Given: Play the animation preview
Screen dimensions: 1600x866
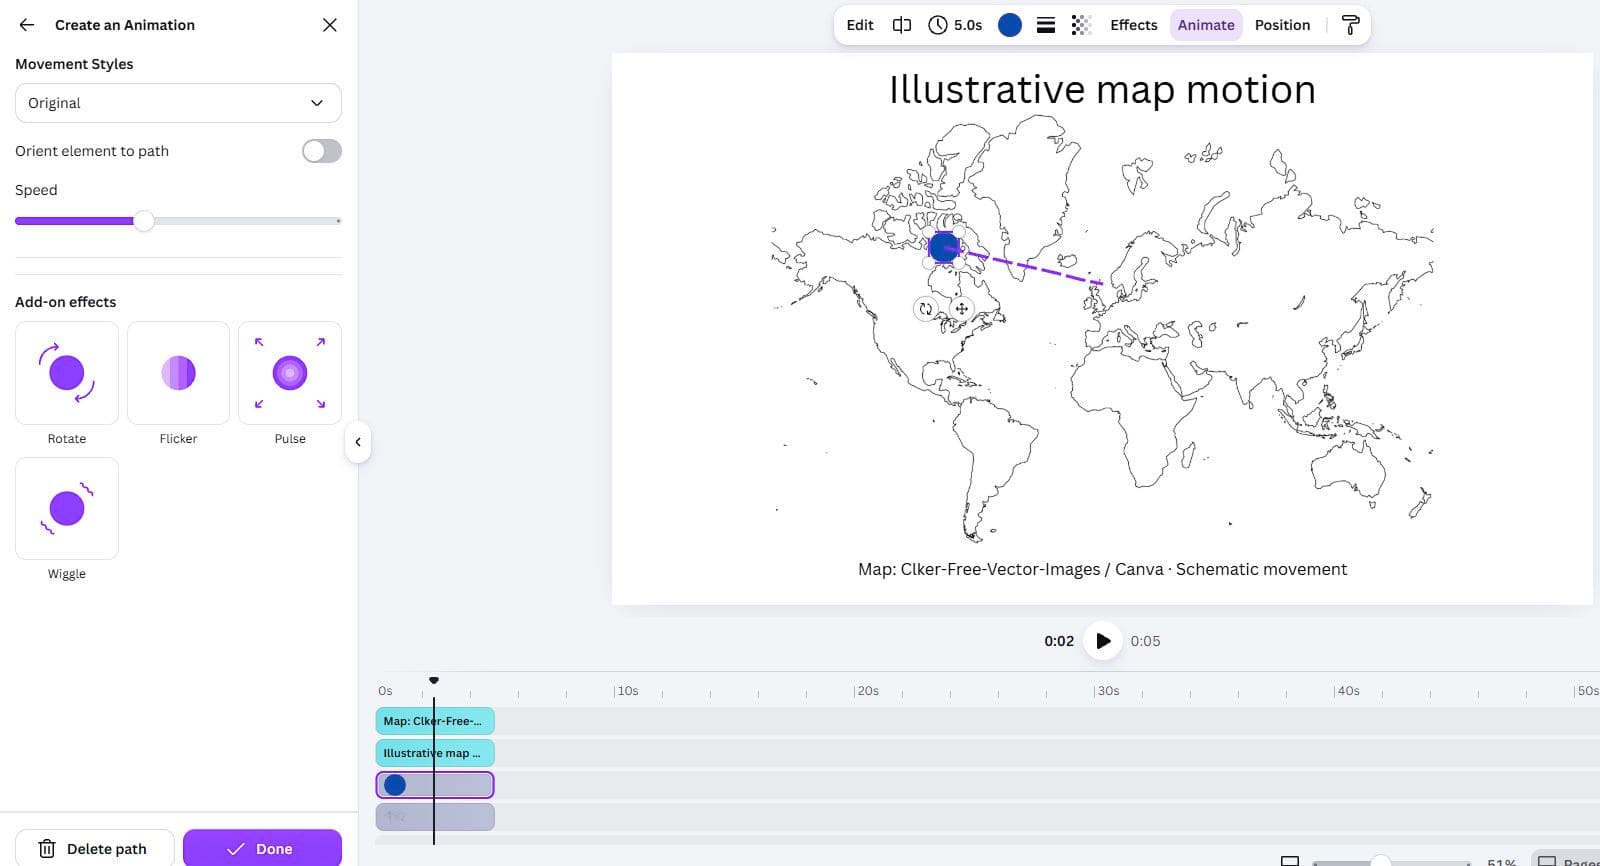Looking at the screenshot, I should coord(1102,641).
